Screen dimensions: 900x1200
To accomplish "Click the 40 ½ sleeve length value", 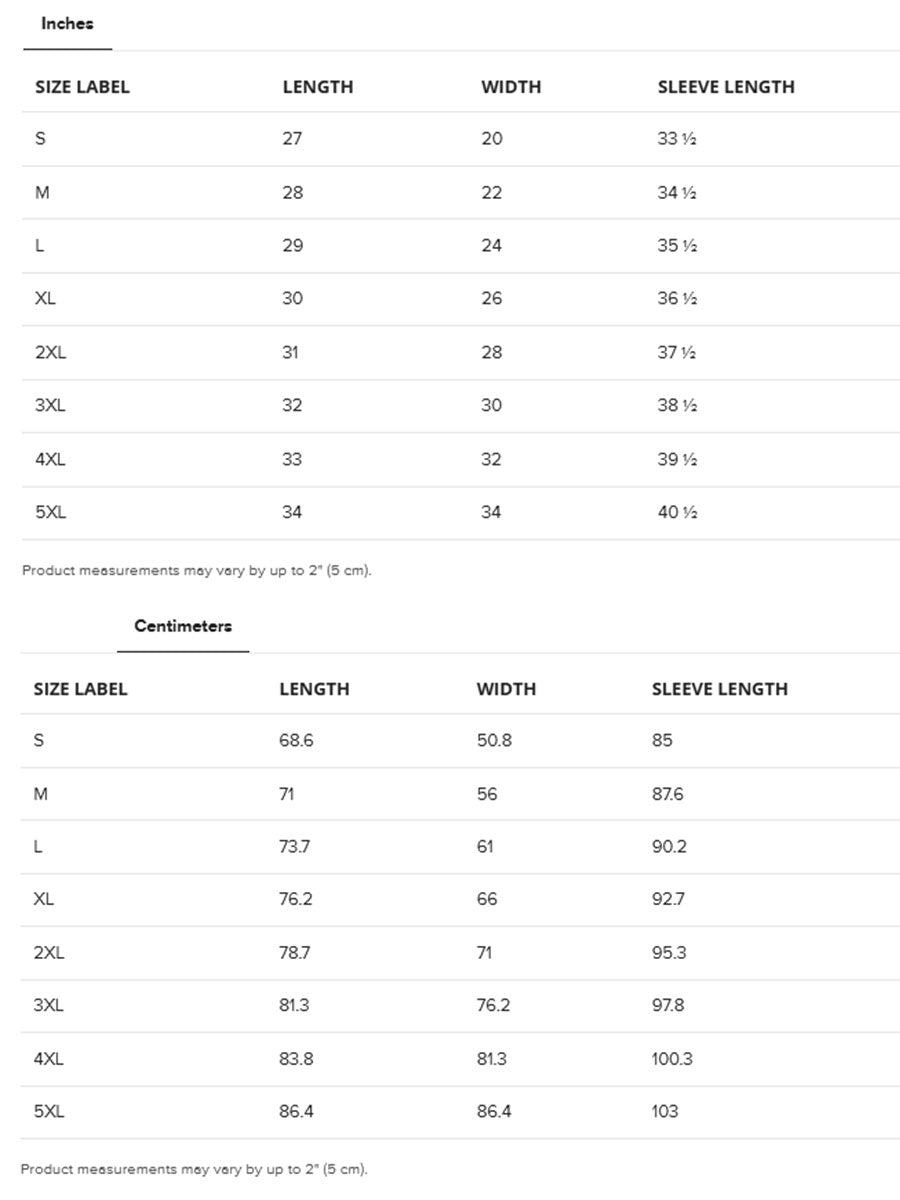I will (677, 513).
